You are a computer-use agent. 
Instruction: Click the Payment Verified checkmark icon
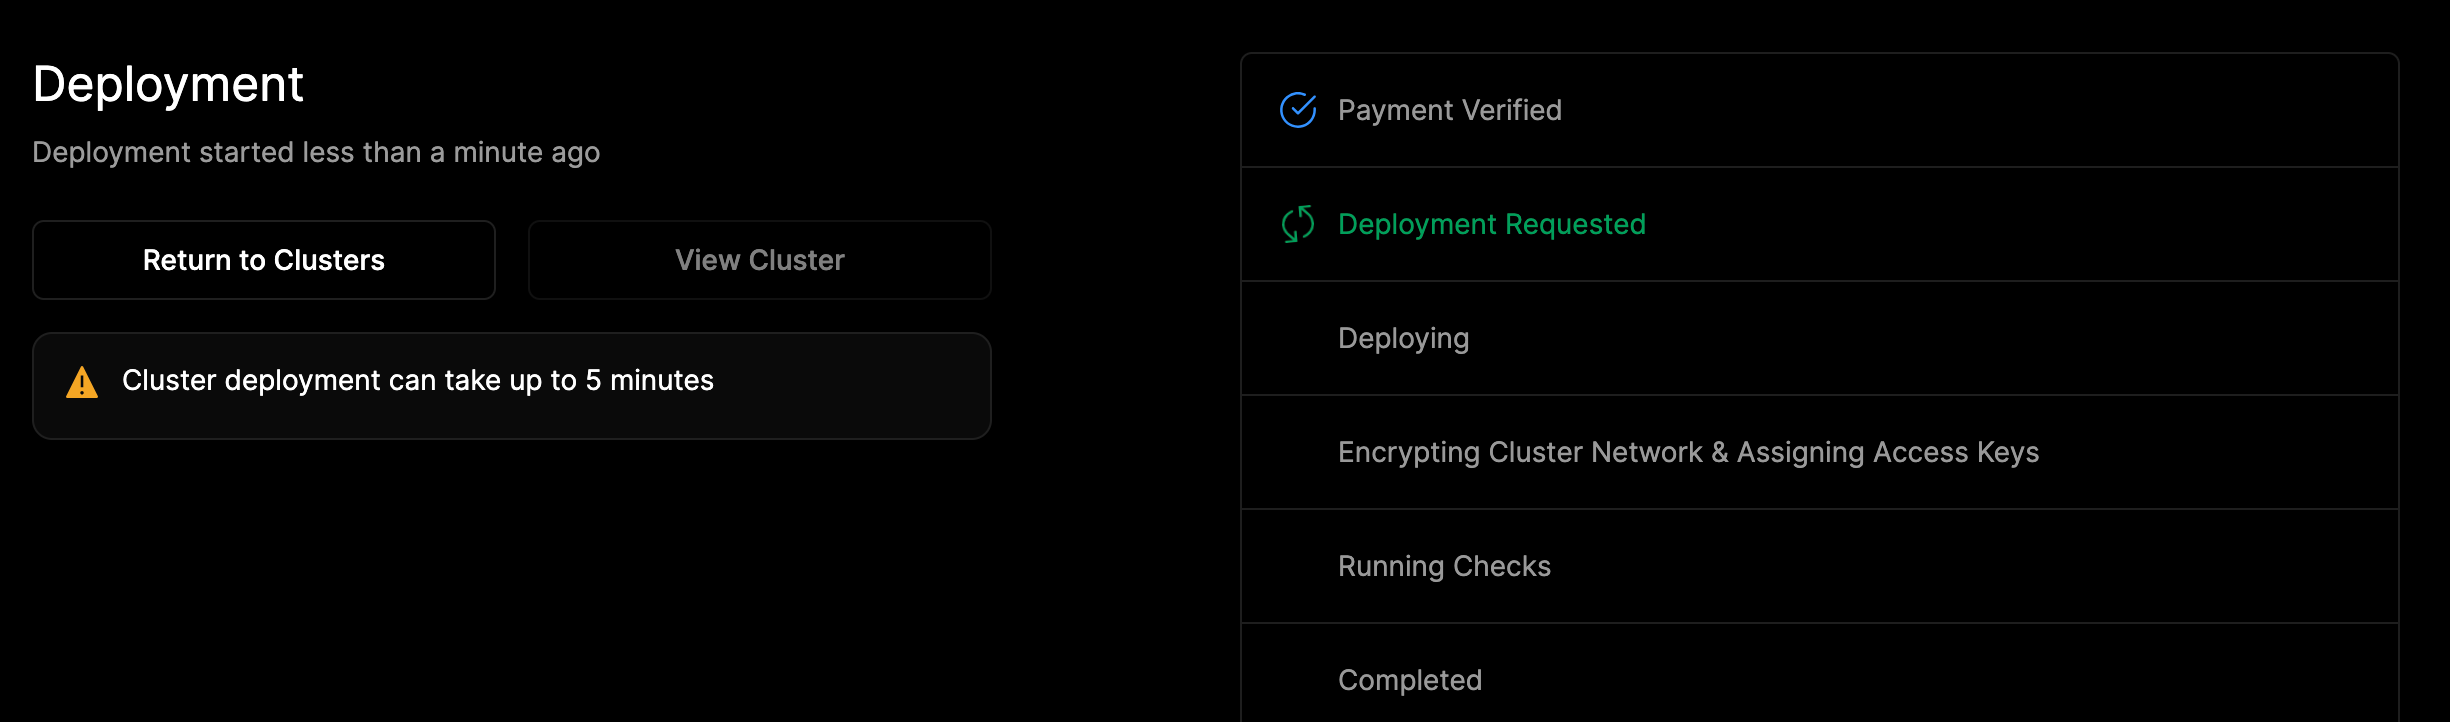click(1298, 110)
